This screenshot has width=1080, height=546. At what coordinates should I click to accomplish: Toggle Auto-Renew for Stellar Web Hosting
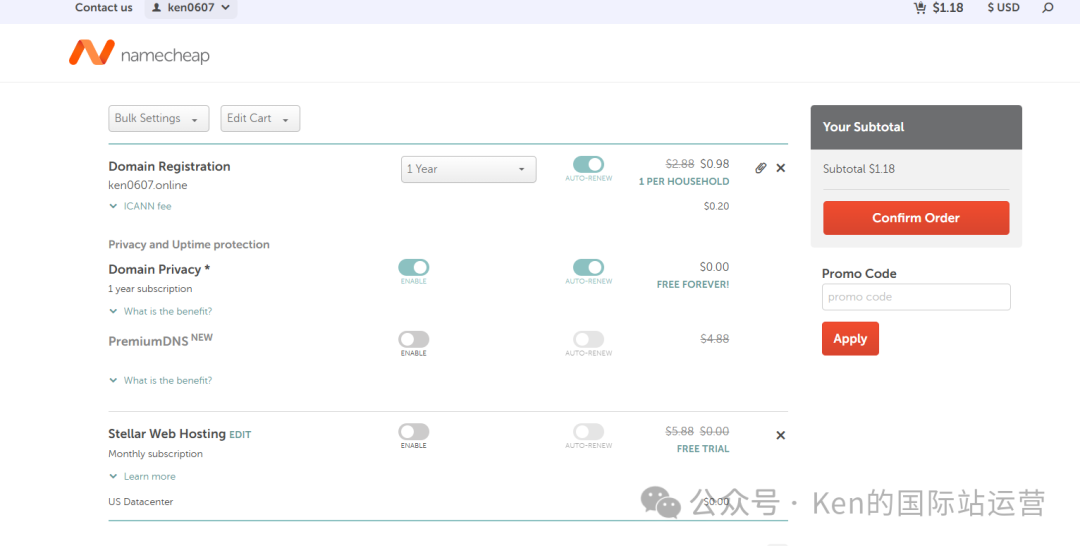[588, 432]
